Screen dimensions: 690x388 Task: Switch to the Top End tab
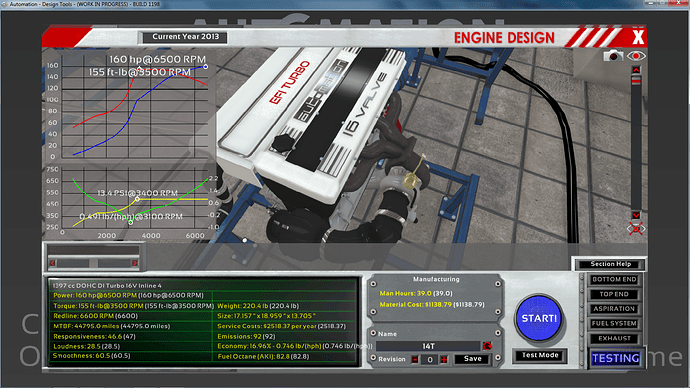614,294
